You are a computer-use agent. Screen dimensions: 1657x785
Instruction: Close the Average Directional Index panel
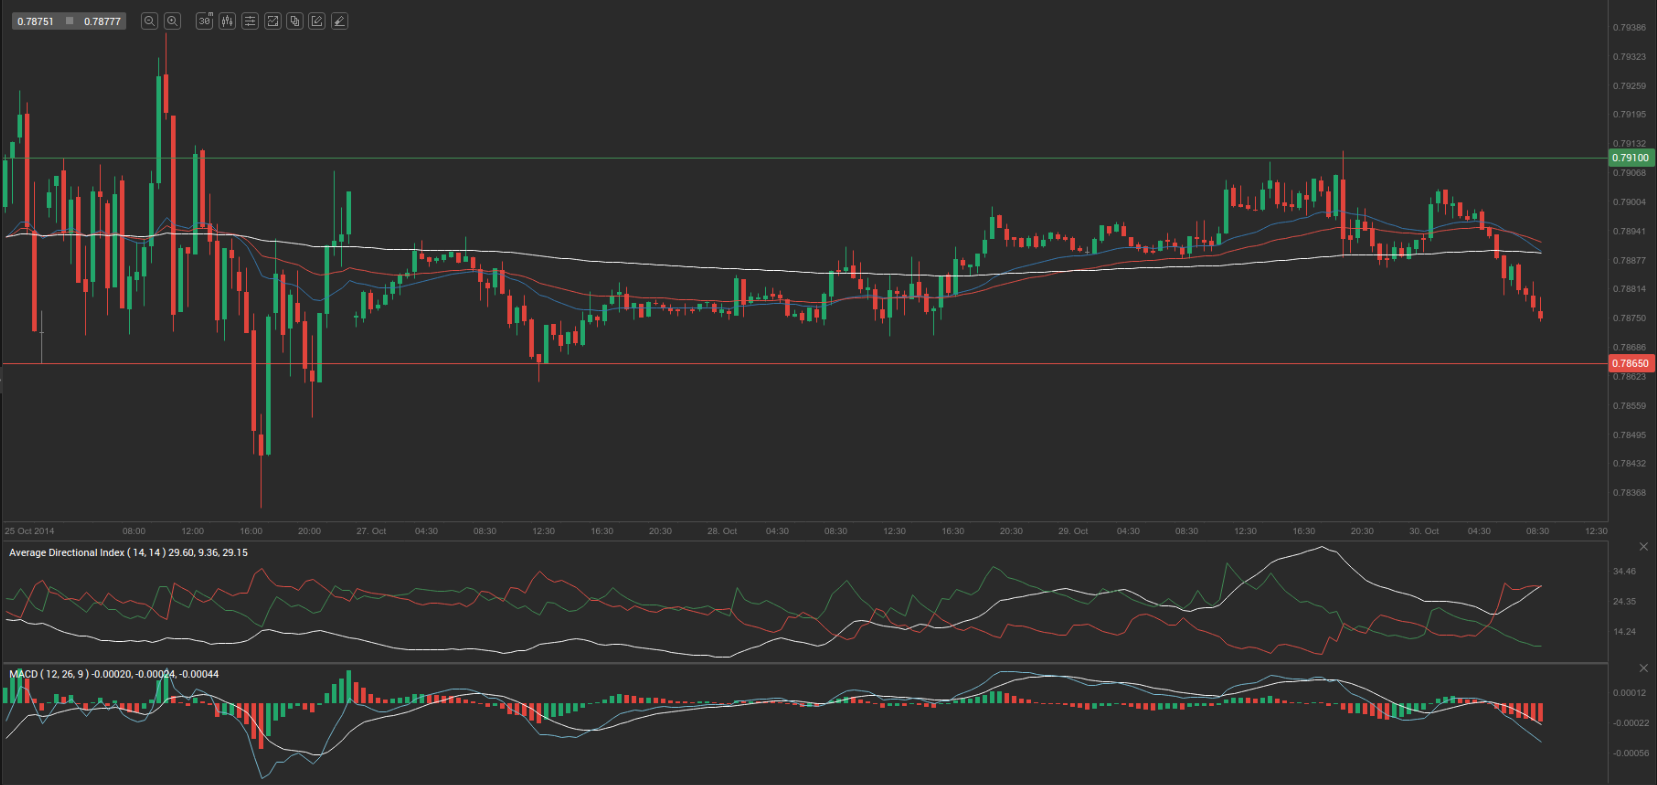pyautogui.click(x=1643, y=547)
